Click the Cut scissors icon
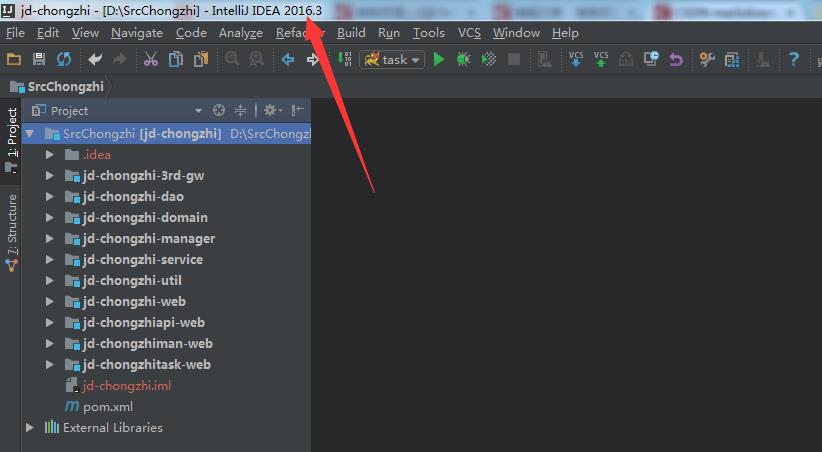 coord(151,59)
